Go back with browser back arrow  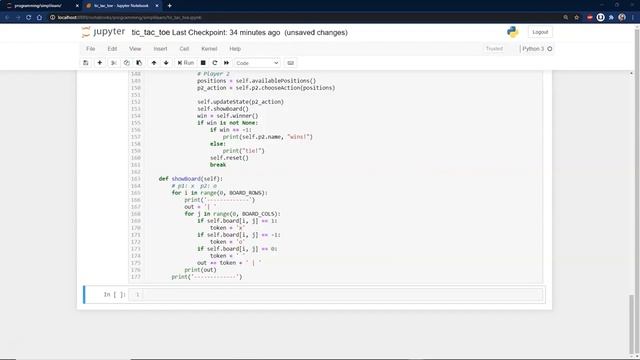[7, 18]
